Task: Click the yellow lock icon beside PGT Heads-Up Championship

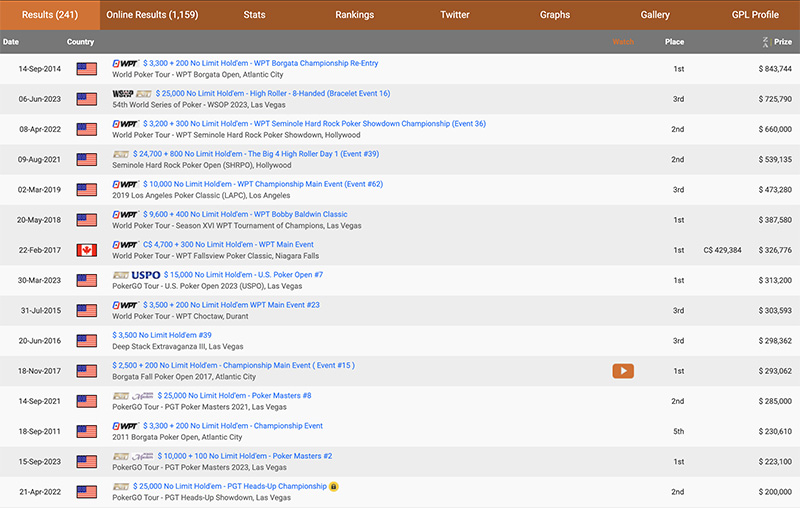Action: 334,486
